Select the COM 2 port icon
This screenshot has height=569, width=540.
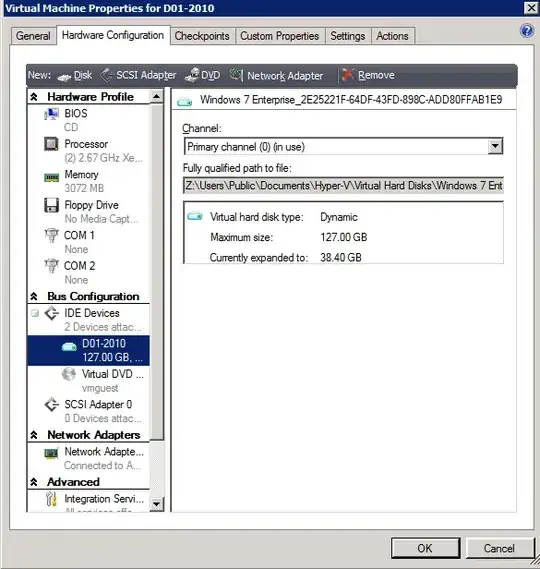tap(51, 266)
